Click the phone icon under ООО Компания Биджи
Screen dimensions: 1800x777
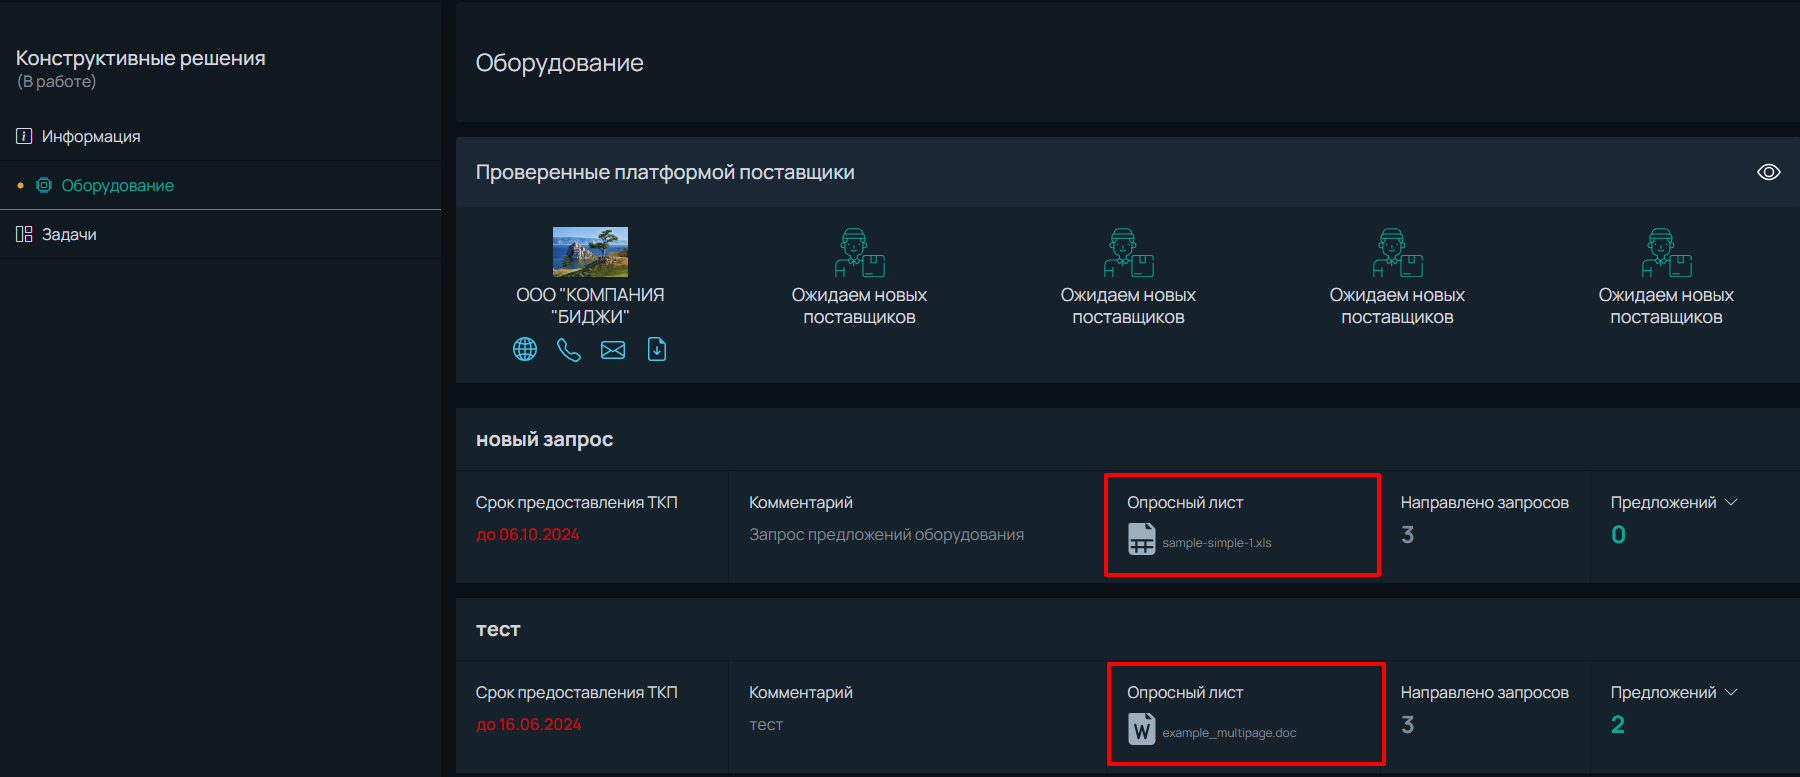tap(569, 349)
